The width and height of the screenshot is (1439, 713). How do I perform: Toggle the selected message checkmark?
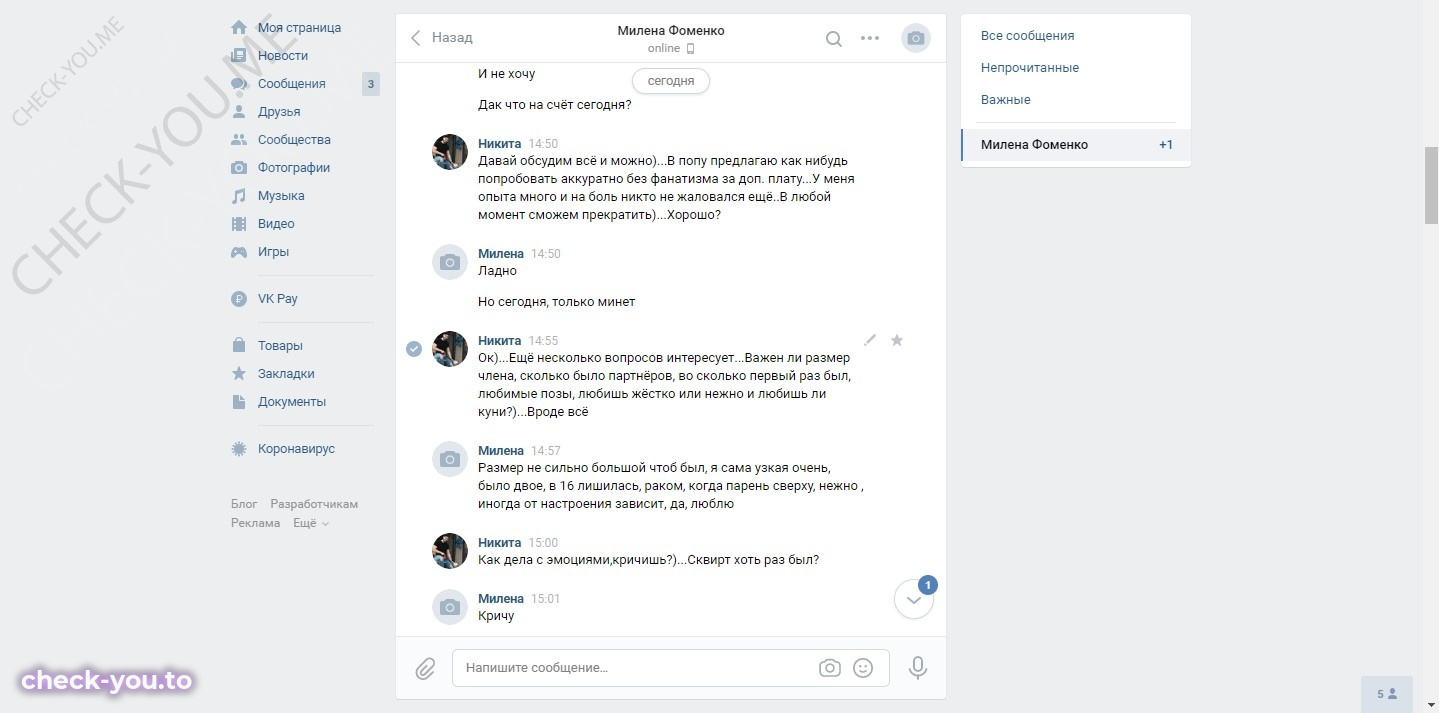413,349
